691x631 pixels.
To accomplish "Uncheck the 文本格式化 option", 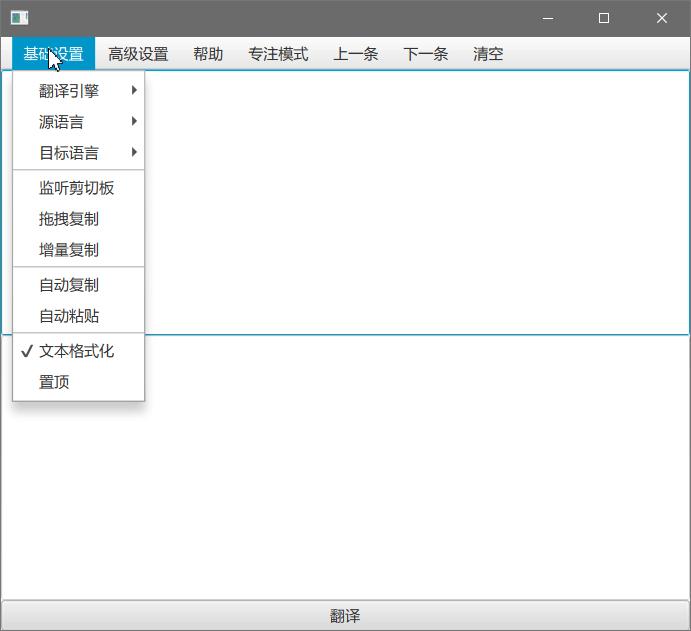I will pyautogui.click(x=78, y=351).
